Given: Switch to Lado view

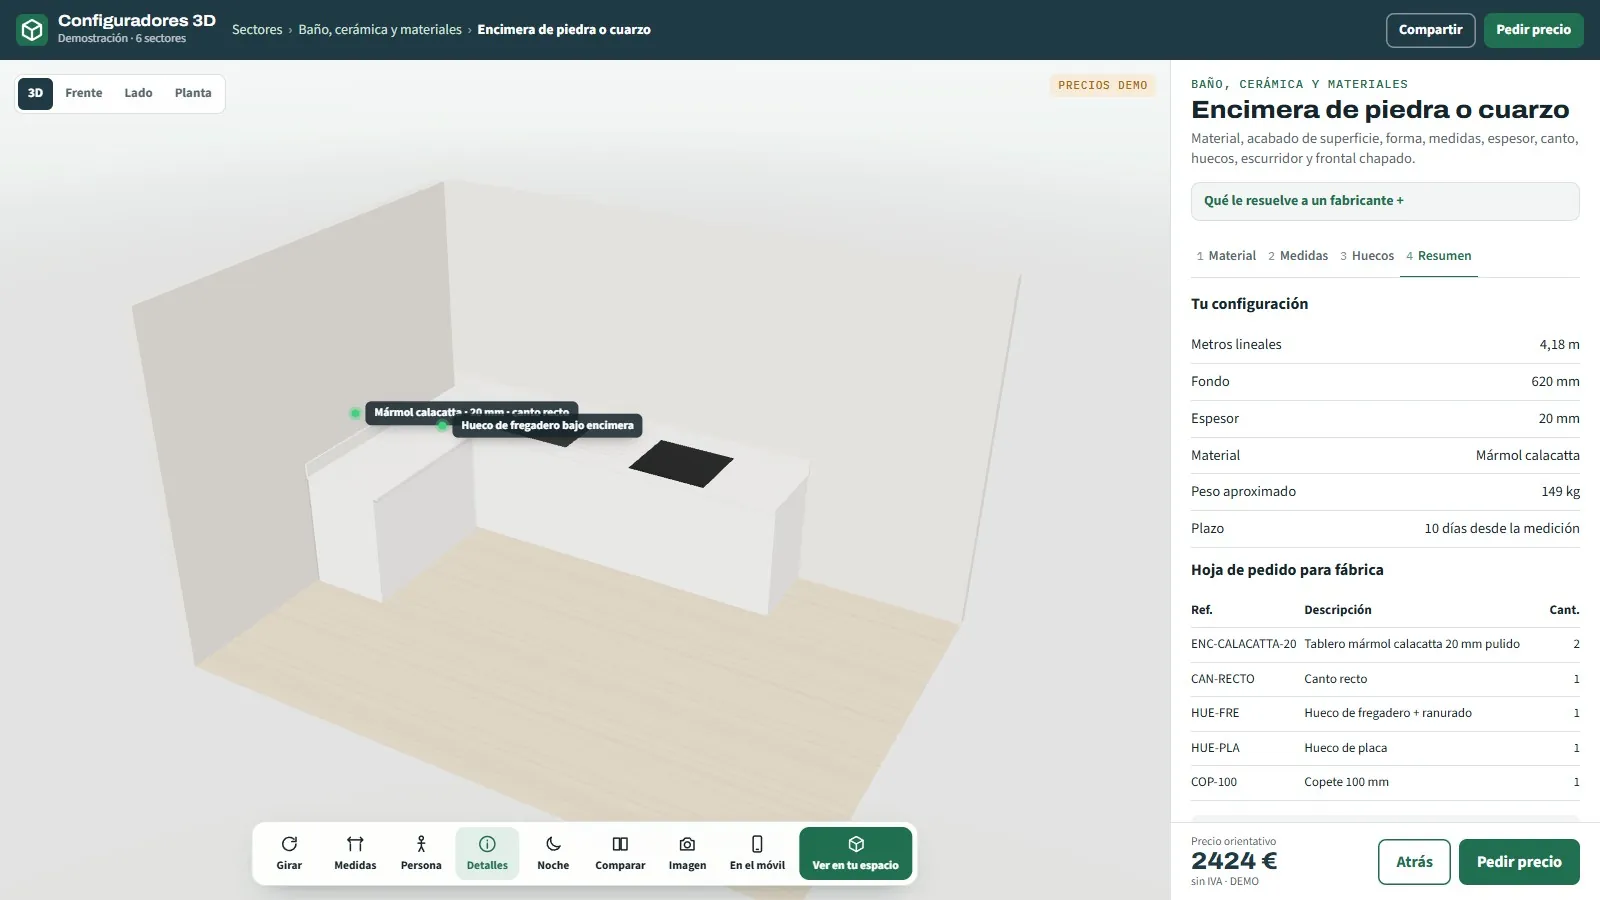Looking at the screenshot, I should click(x=138, y=93).
